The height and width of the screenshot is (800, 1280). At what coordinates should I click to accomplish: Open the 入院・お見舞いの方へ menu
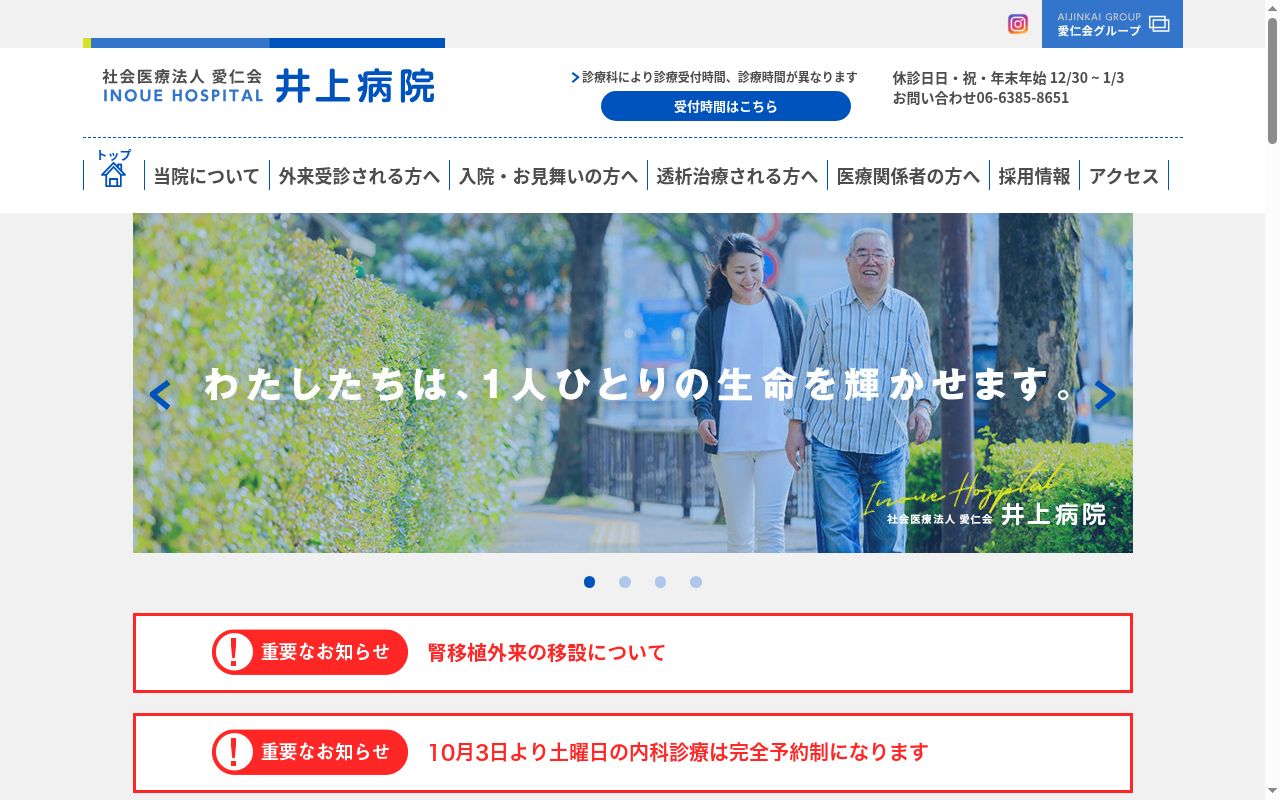[x=548, y=176]
